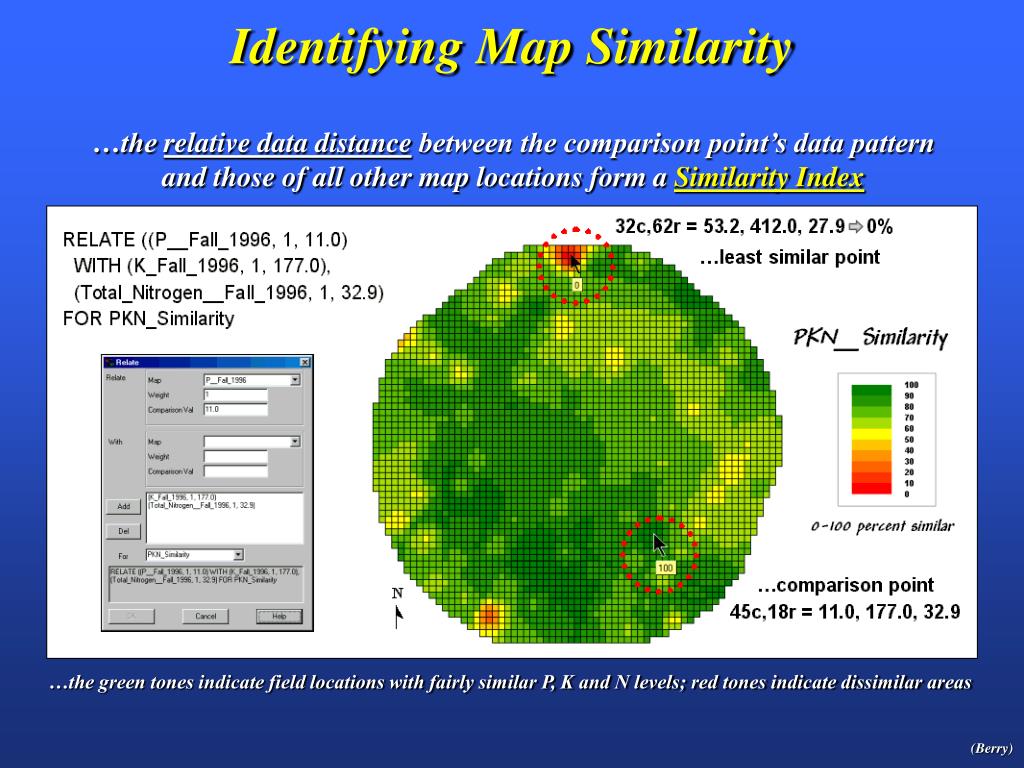Click the 'RELATE ((P__Fall_1996, 1, 11.0)' command line
The image size is (1024, 768).
[205, 240]
